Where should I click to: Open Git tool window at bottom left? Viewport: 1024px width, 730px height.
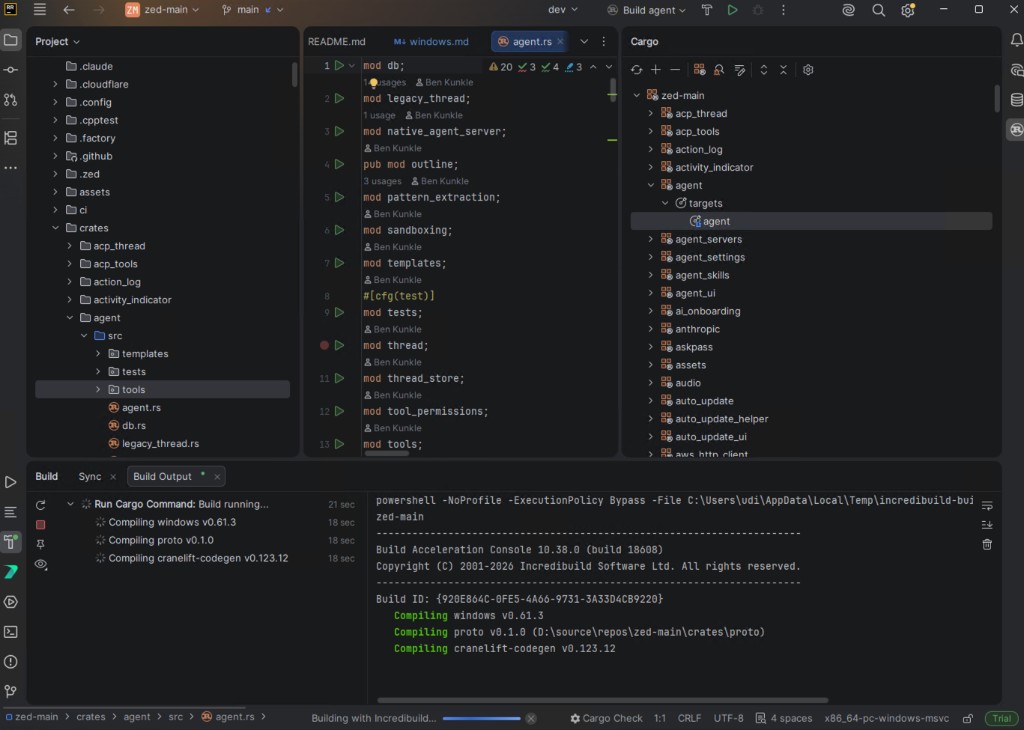point(10,691)
